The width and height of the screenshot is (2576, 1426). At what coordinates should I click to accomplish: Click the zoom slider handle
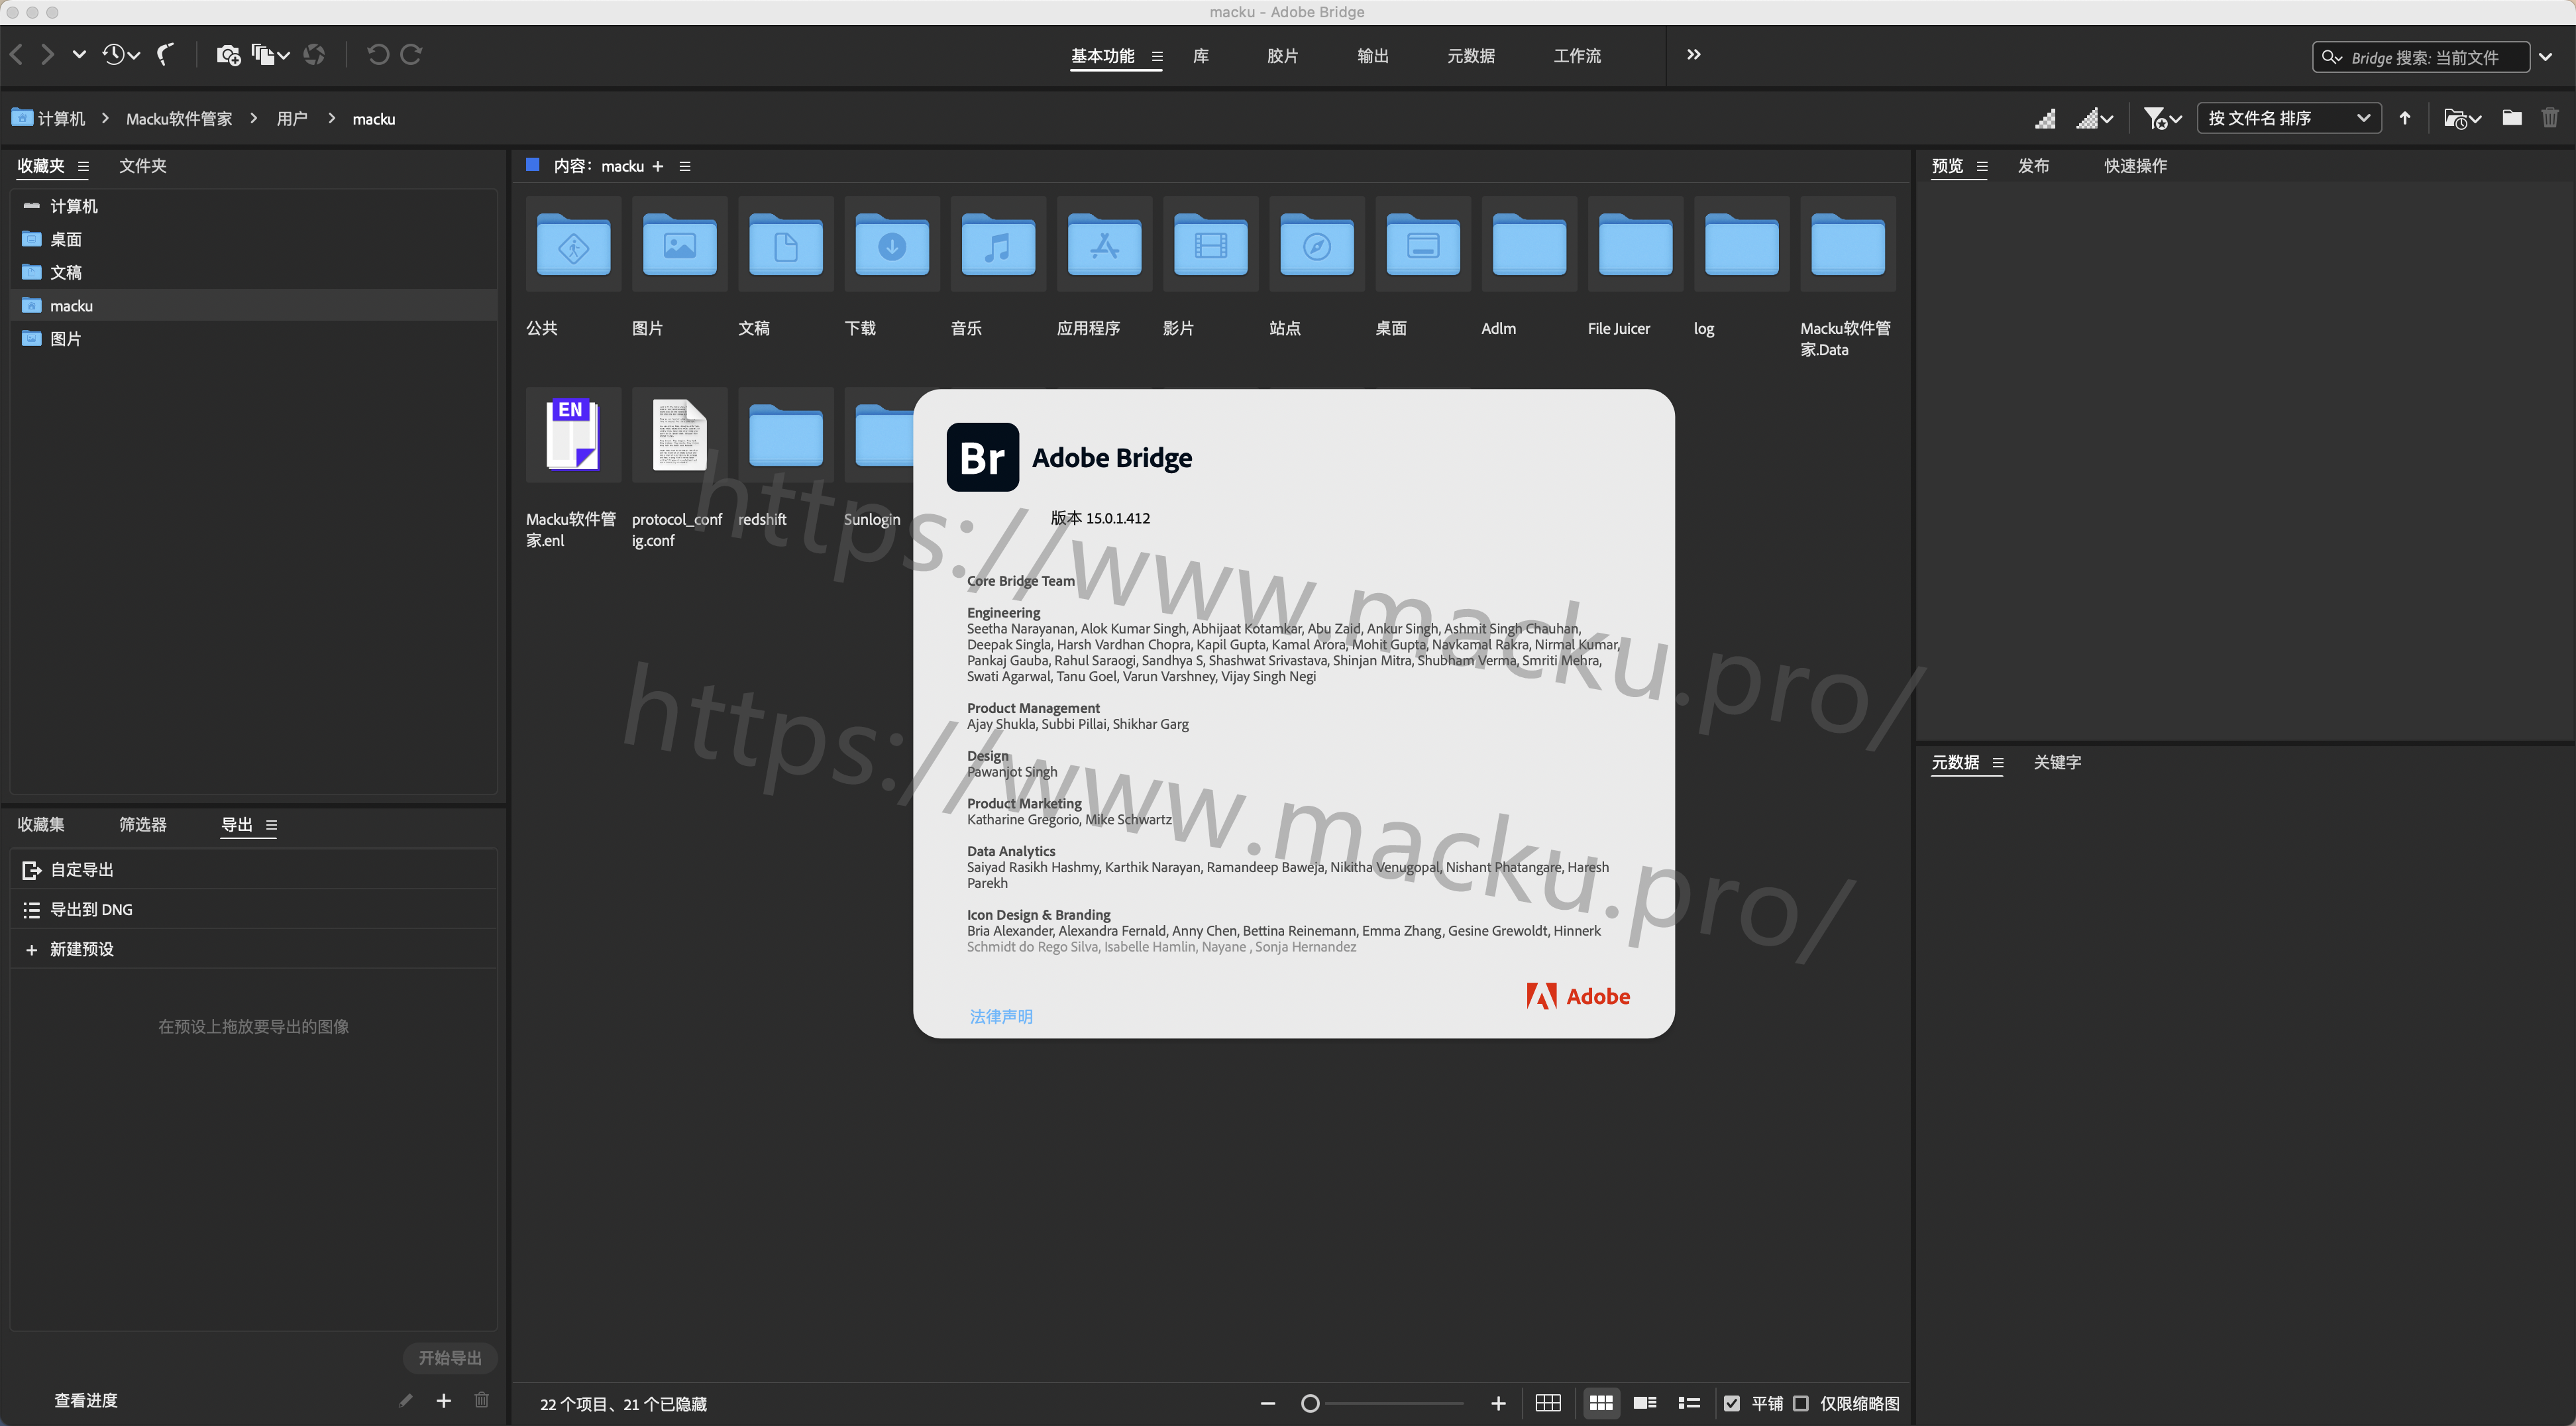click(1310, 1404)
